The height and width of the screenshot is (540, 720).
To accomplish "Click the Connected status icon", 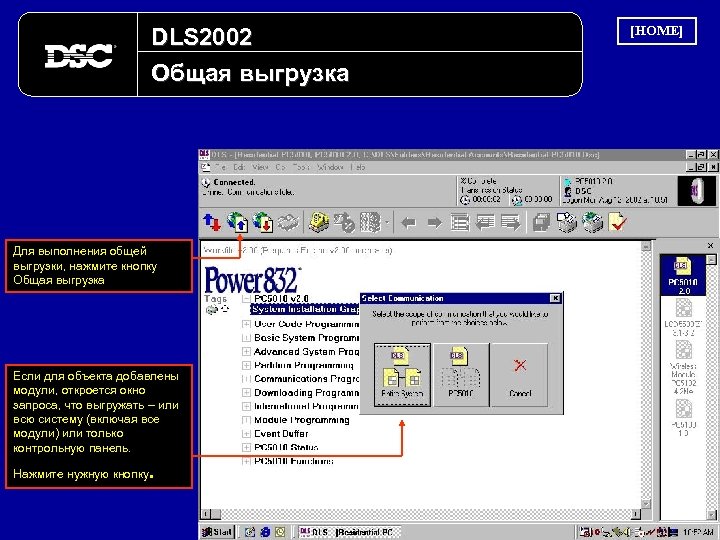I will coord(206,183).
